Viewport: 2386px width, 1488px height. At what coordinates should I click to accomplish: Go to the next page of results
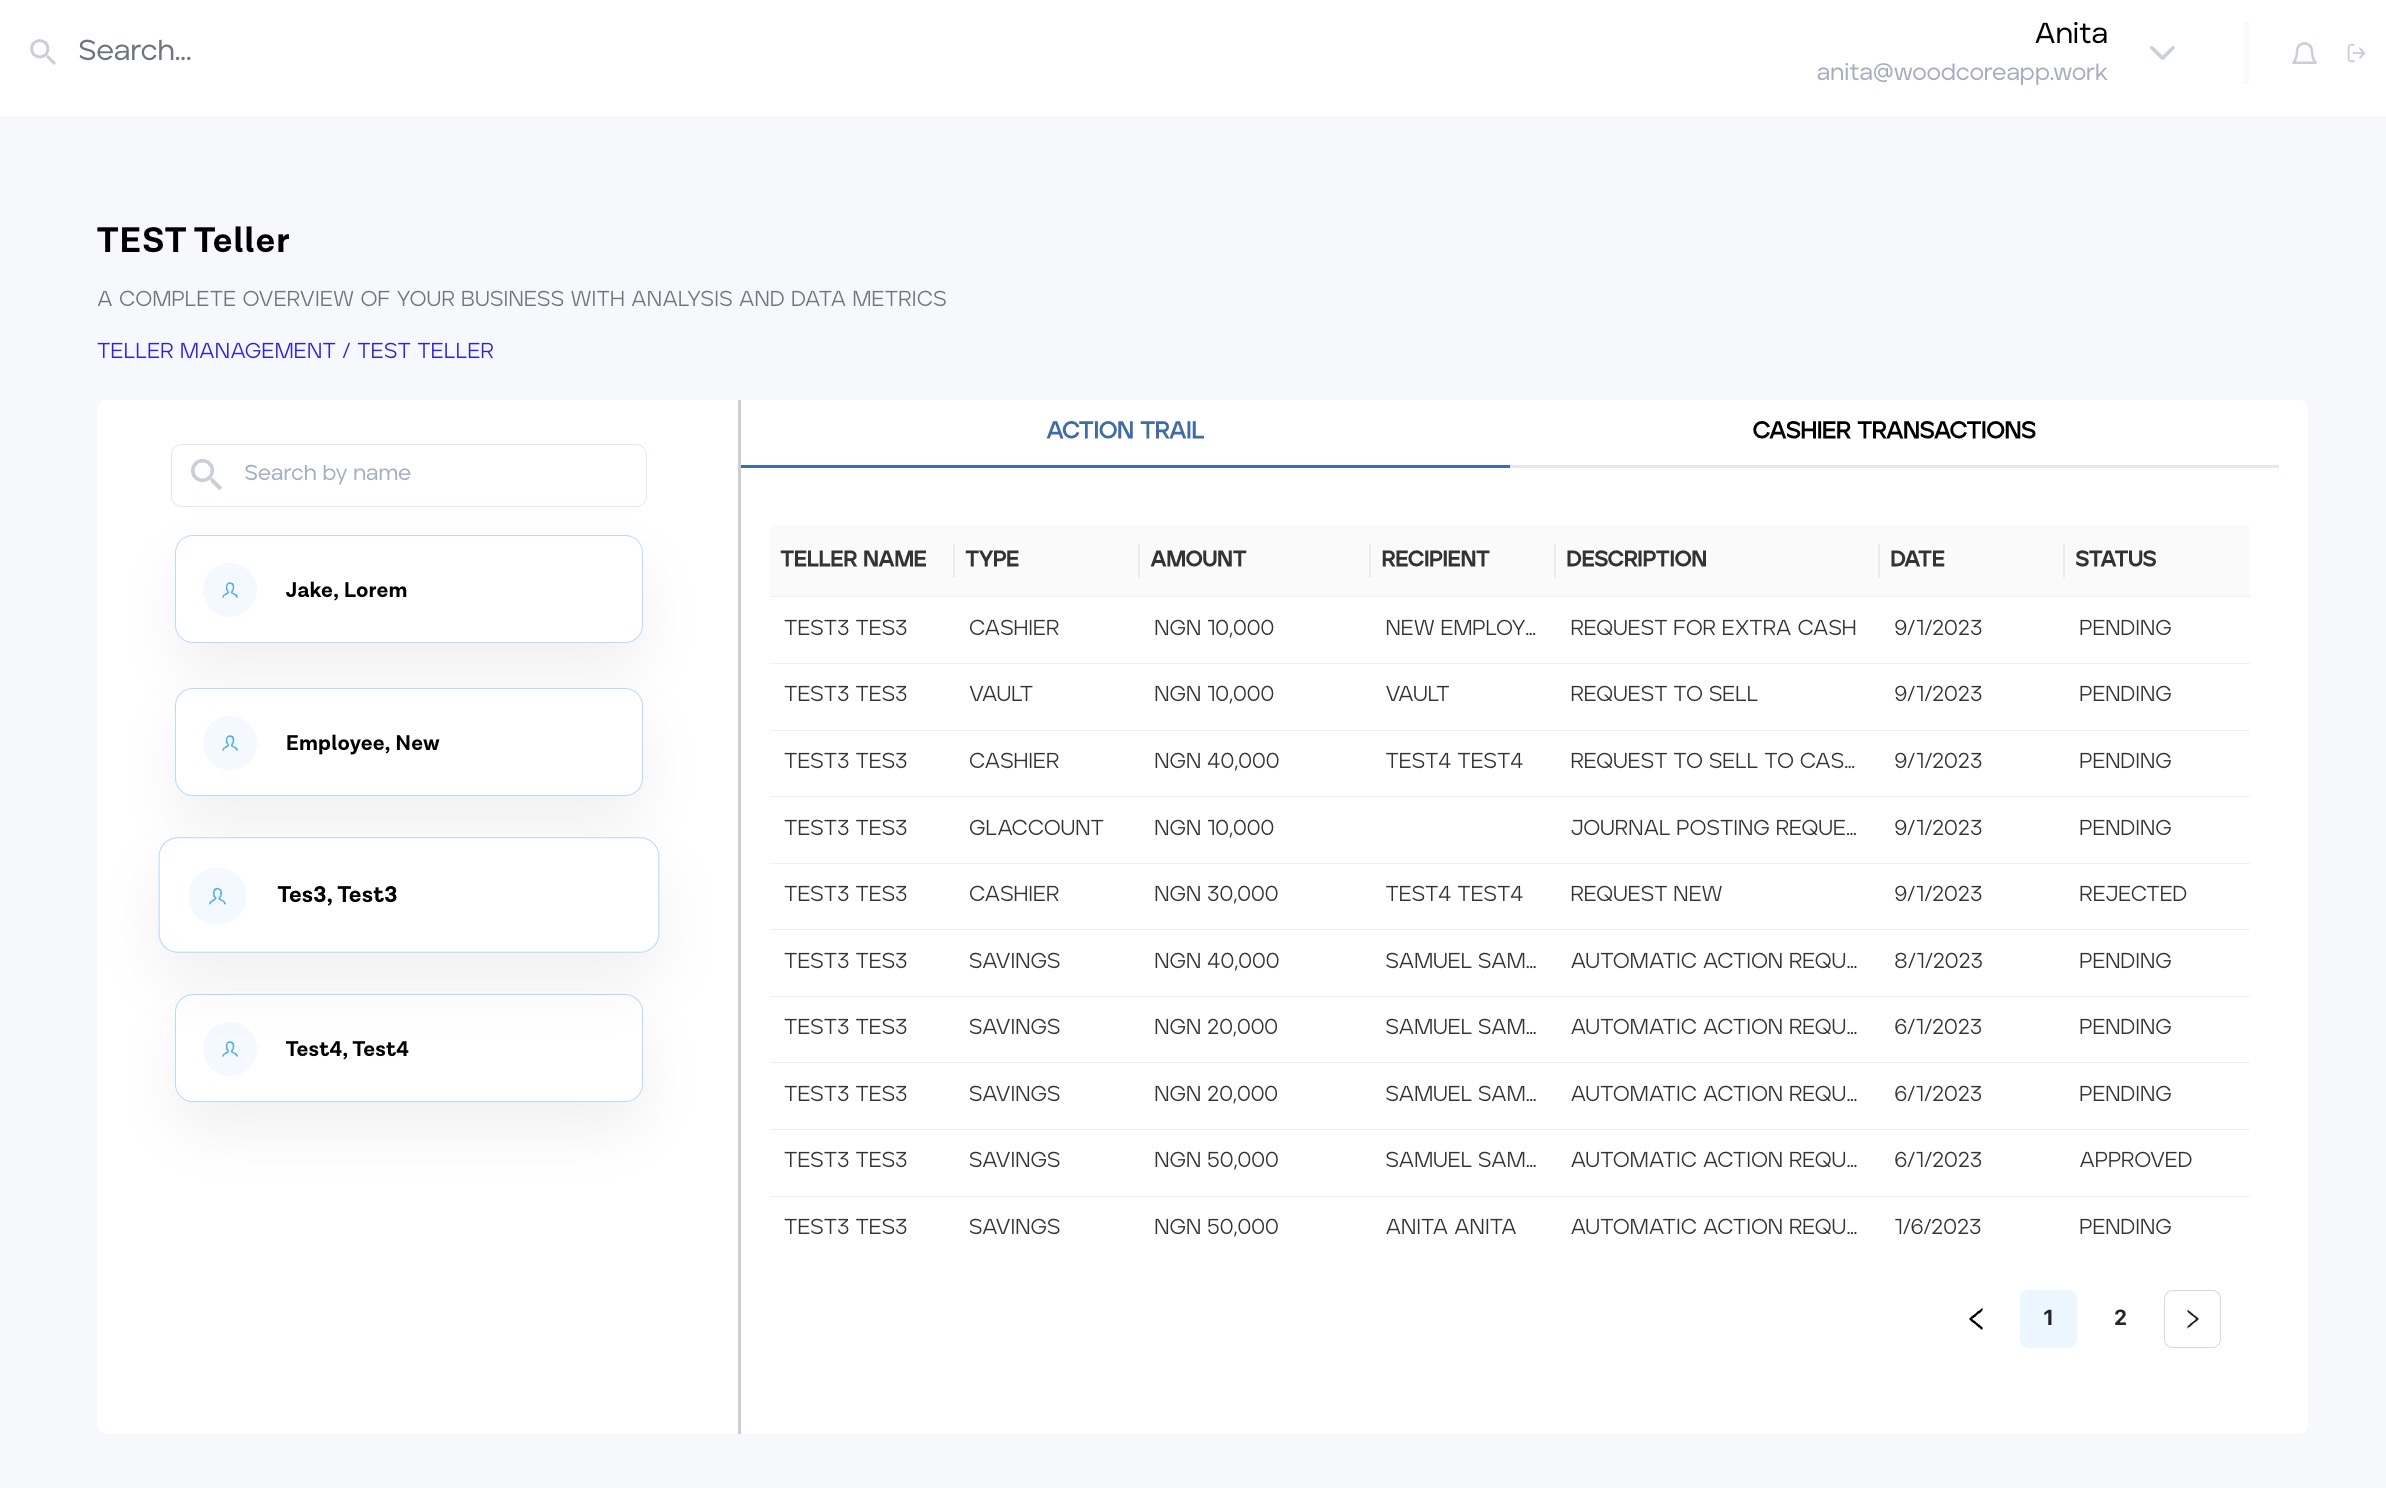click(x=2192, y=1319)
